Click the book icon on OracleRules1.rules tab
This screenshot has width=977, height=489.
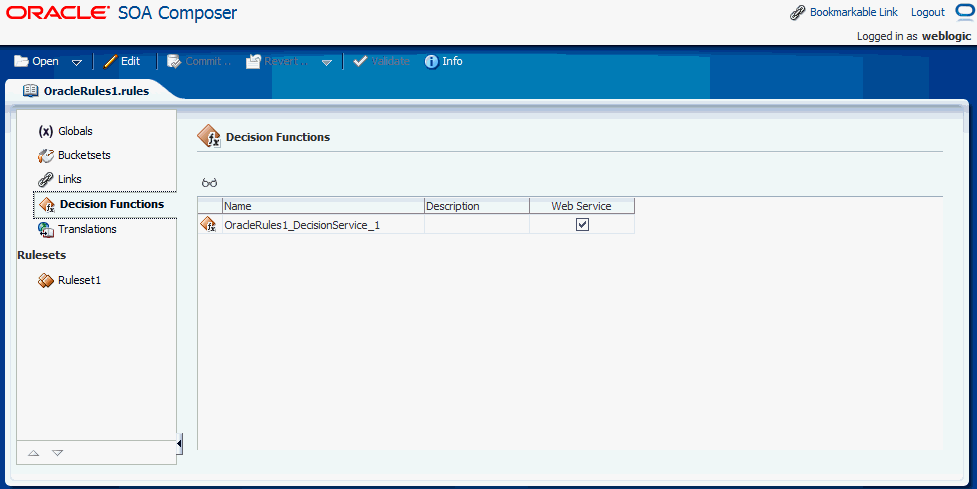31,91
